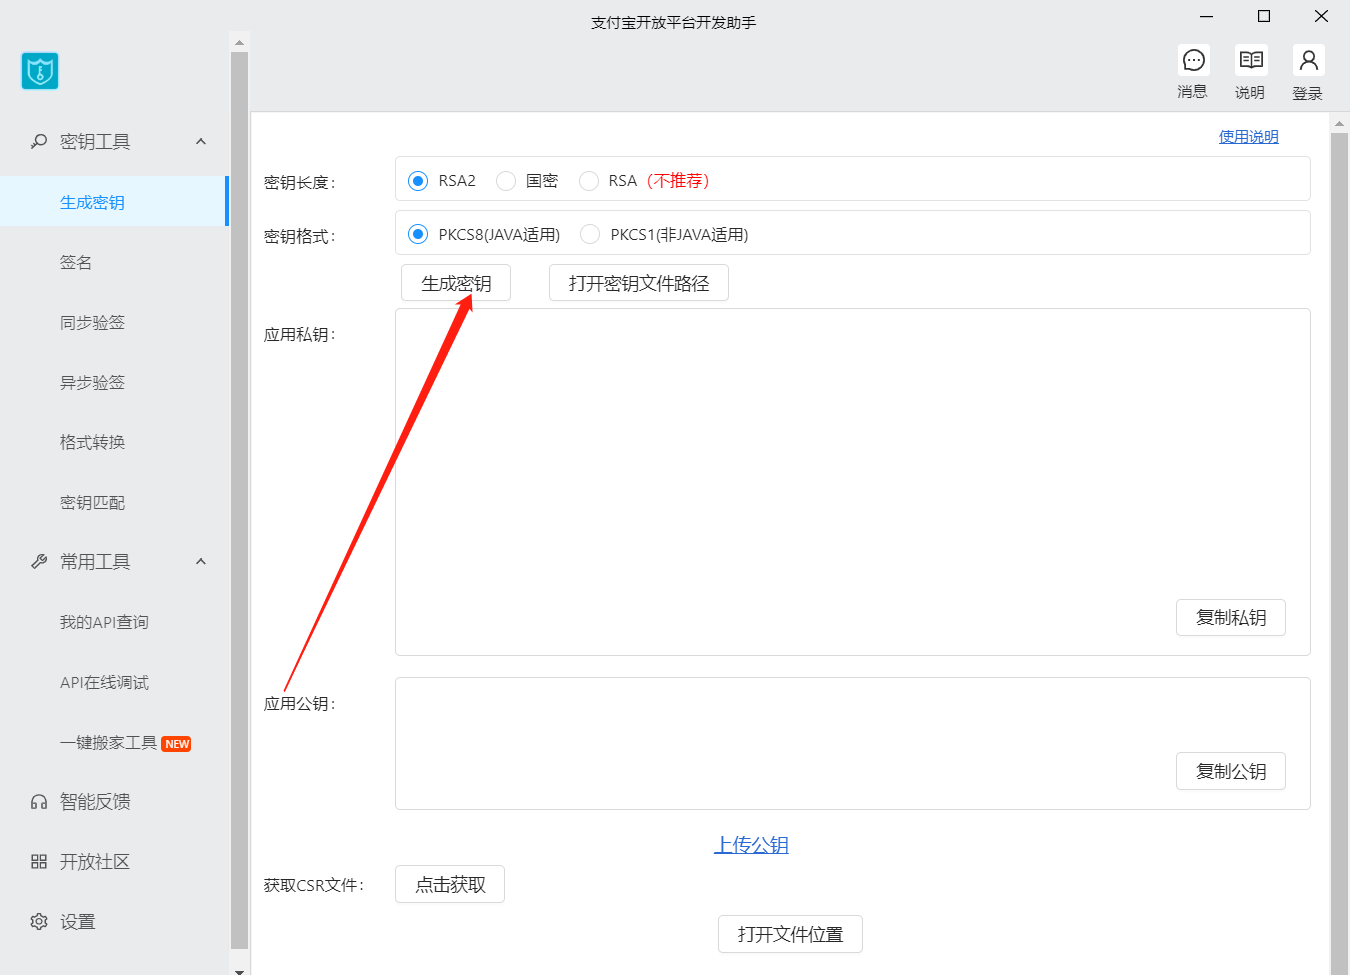Copy the private key with 复制私钥

[1231, 618]
